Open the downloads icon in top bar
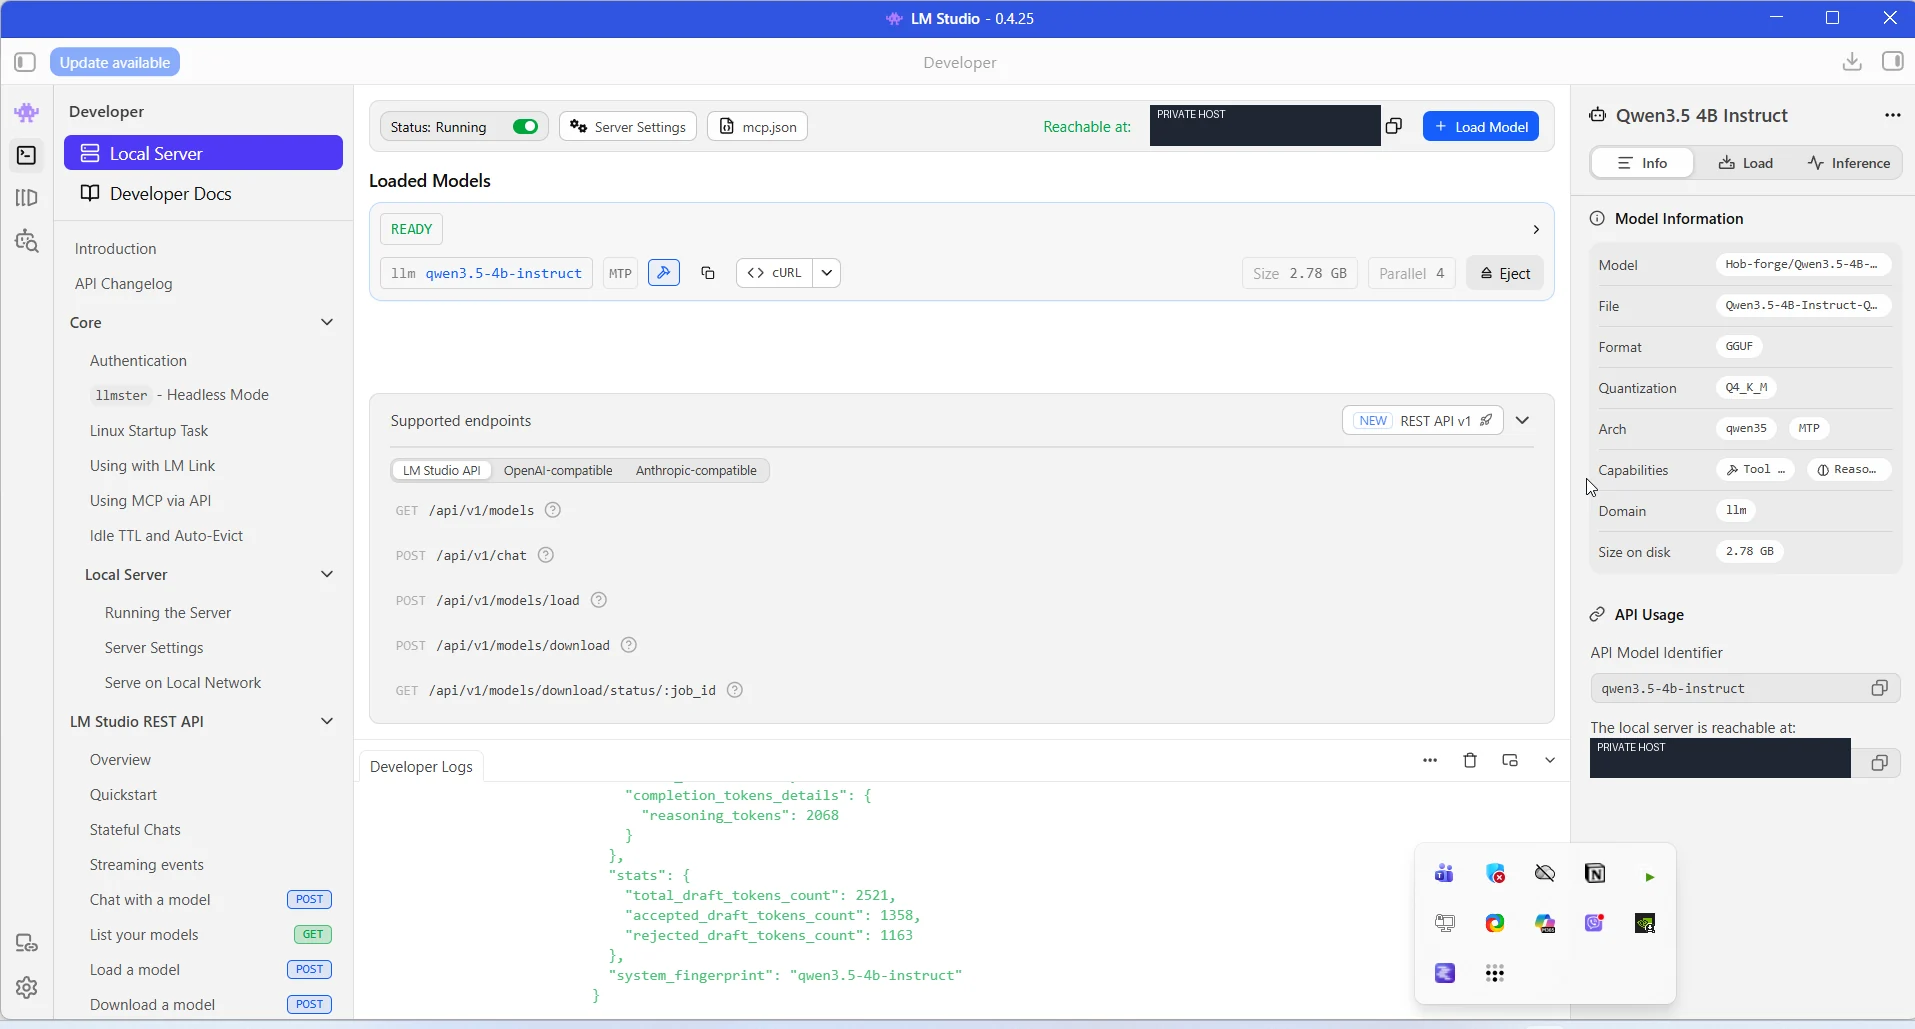 coord(1852,62)
